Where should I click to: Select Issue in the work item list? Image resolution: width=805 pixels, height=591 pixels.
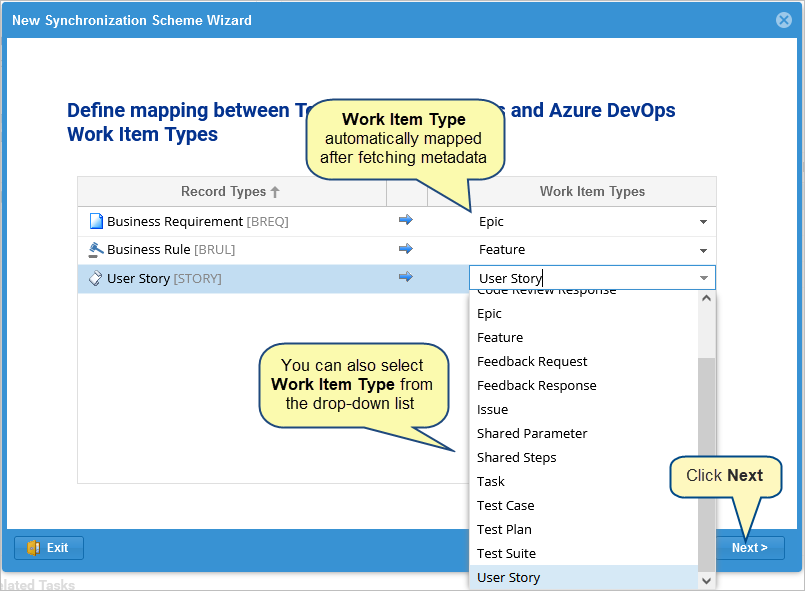point(492,409)
